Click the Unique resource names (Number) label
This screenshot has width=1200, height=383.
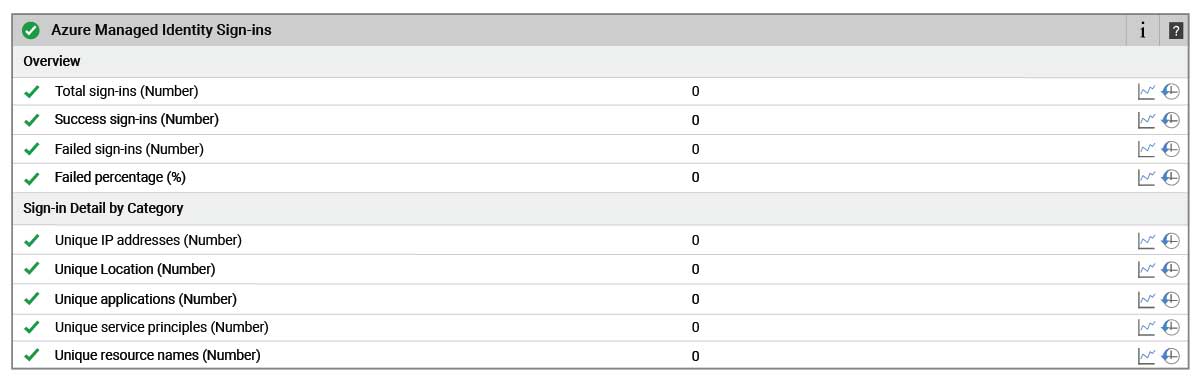tap(157, 355)
